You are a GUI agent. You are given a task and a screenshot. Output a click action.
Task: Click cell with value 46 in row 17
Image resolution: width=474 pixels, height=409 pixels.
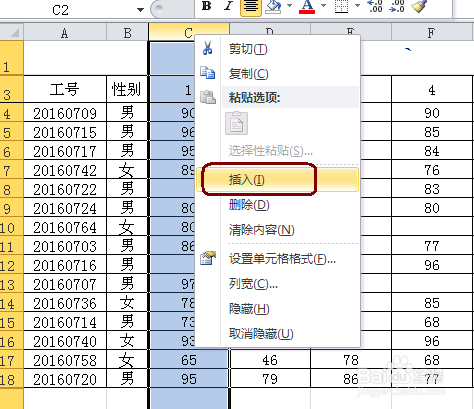[x=270, y=360]
